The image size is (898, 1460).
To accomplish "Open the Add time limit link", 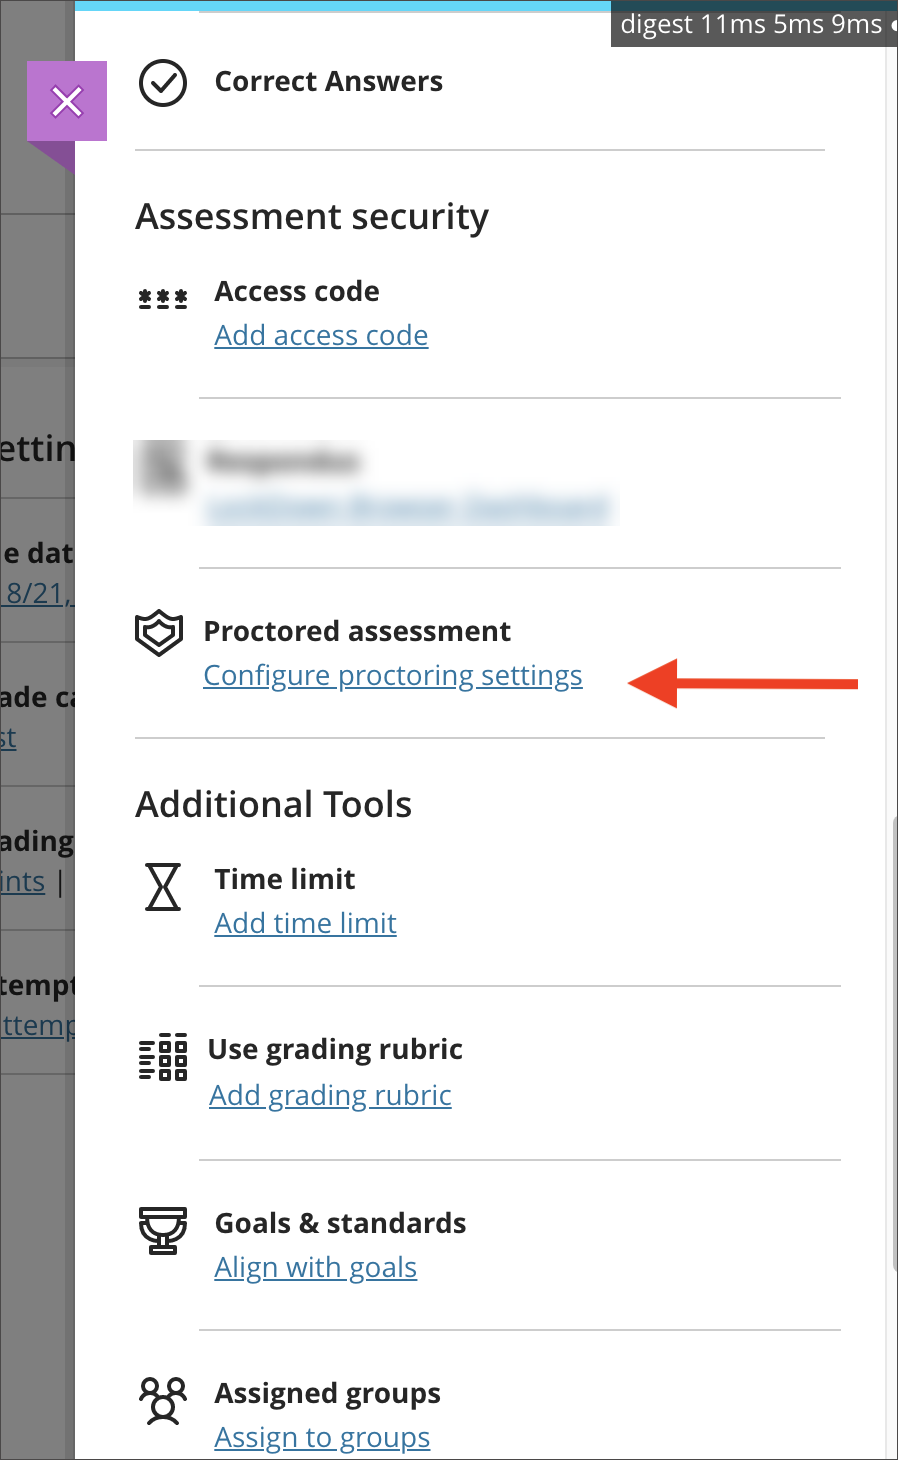I will [306, 923].
